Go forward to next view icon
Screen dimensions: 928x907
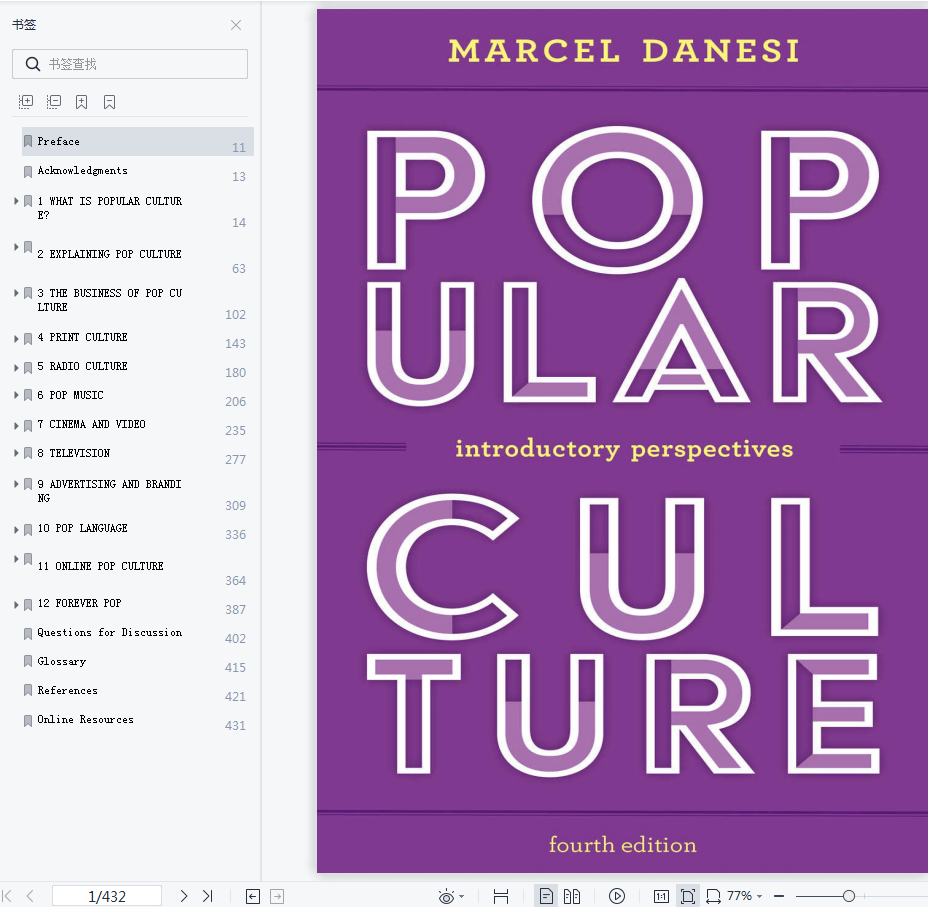click(x=277, y=896)
